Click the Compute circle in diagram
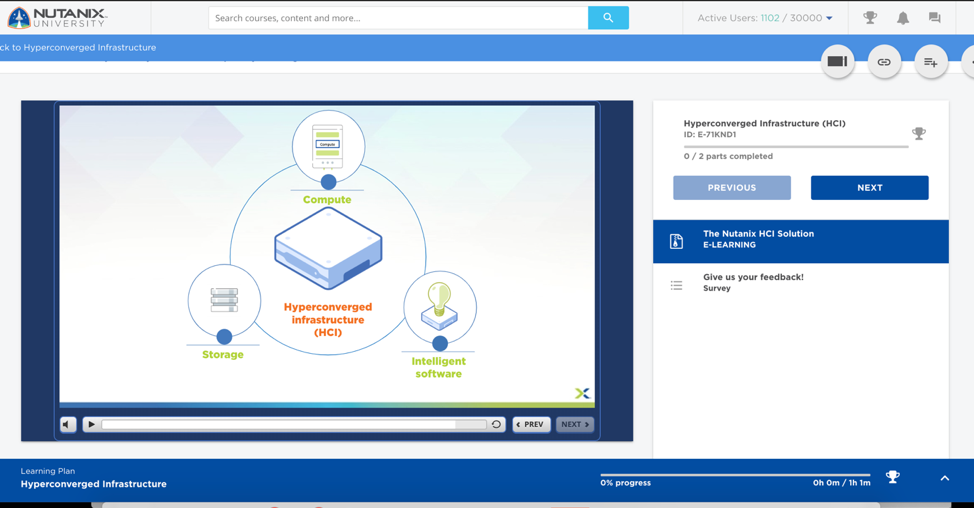Screen dimensions: 974x508 coord(328,147)
